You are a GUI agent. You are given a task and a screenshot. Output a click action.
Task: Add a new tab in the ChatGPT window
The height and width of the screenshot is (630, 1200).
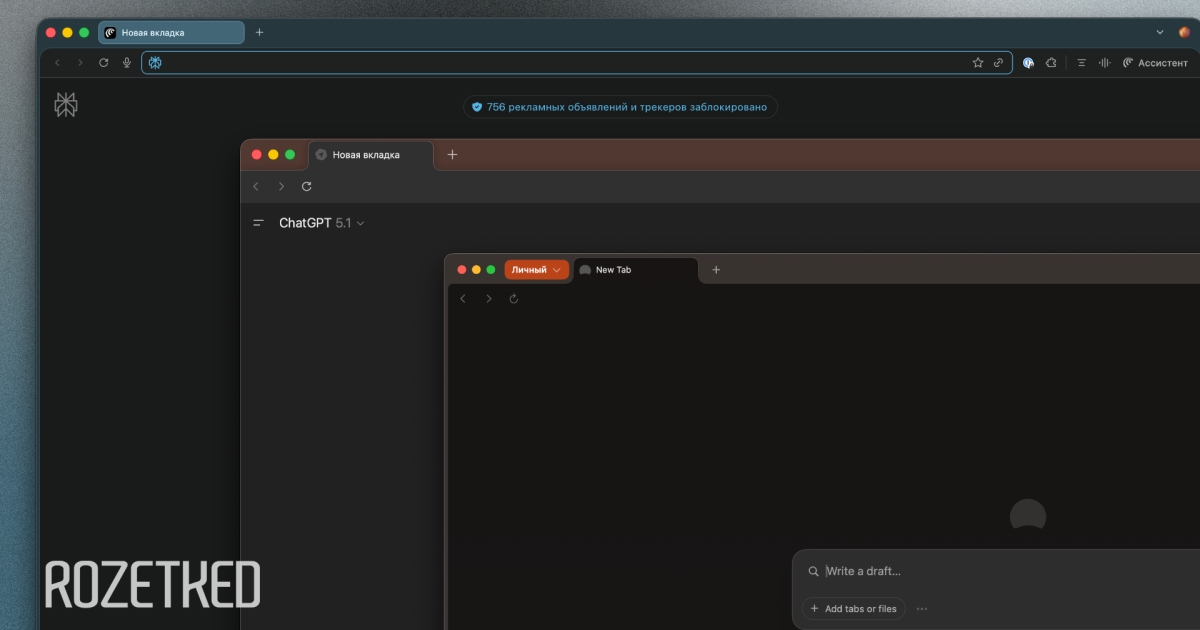pyautogui.click(x=452, y=155)
